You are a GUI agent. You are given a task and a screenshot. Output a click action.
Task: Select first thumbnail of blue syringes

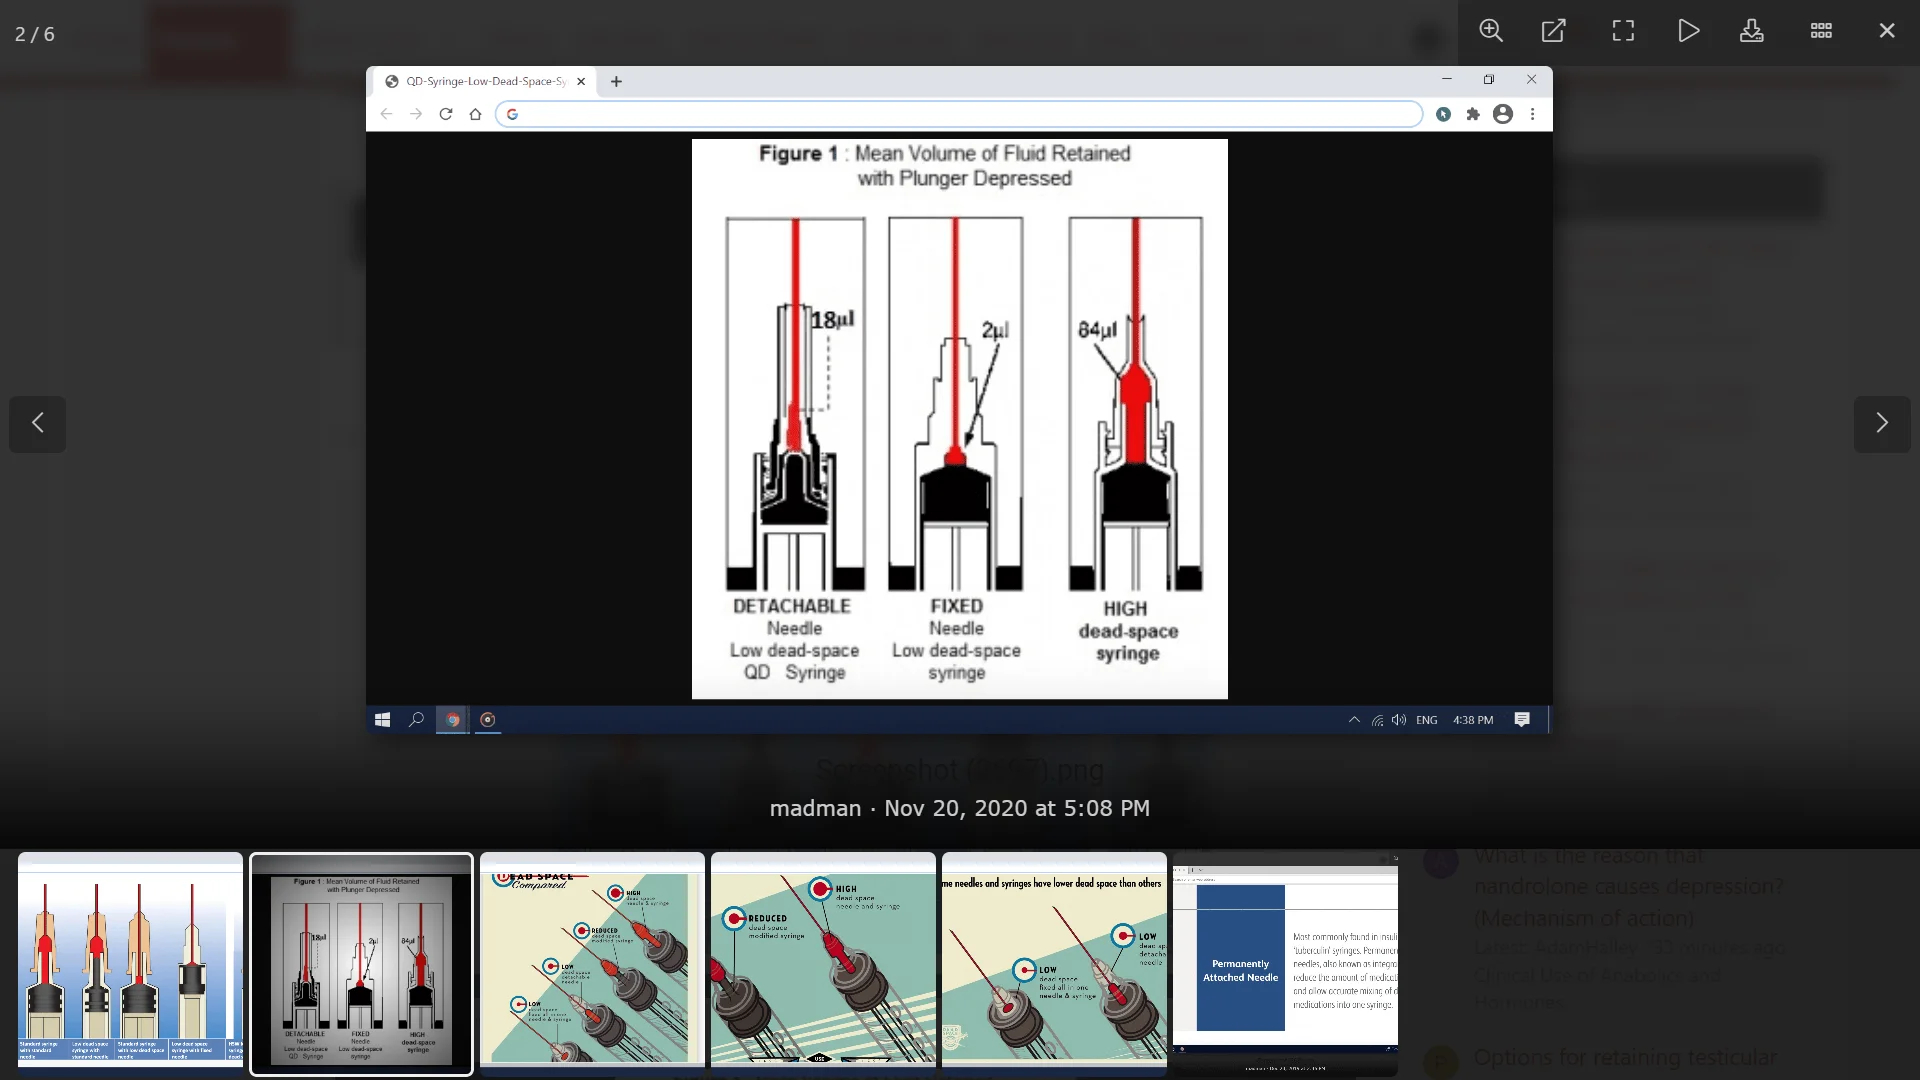pos(130,964)
